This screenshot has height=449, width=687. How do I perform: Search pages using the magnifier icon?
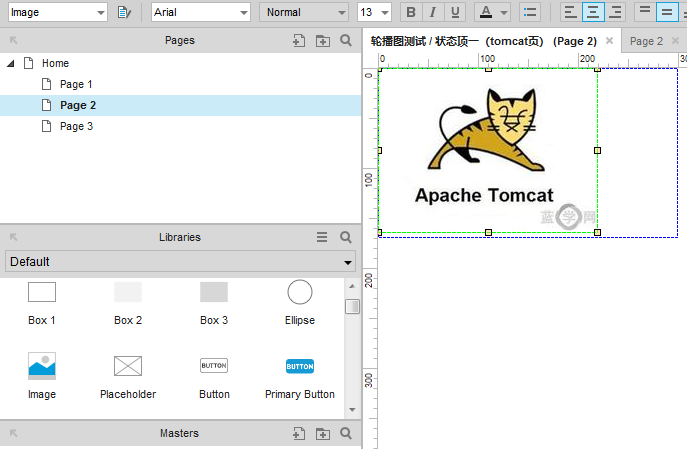tap(346, 40)
